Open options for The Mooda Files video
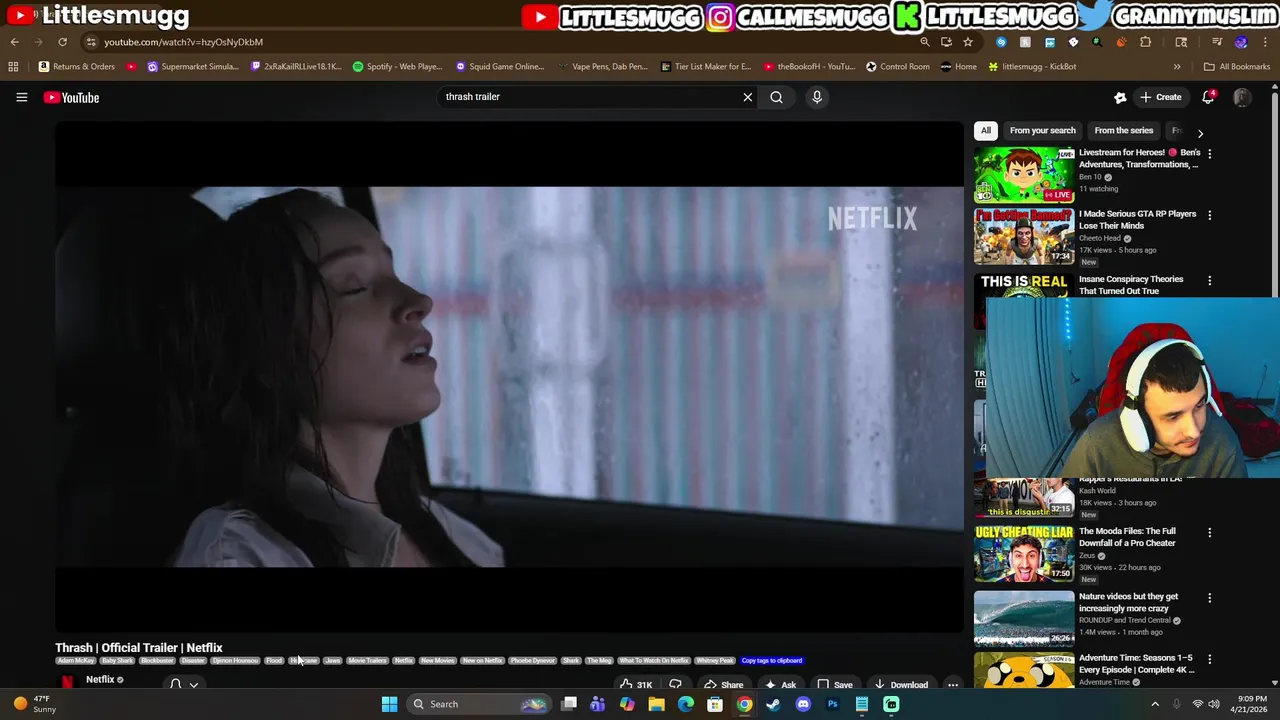Screen dimensions: 1280x720 (1209, 533)
